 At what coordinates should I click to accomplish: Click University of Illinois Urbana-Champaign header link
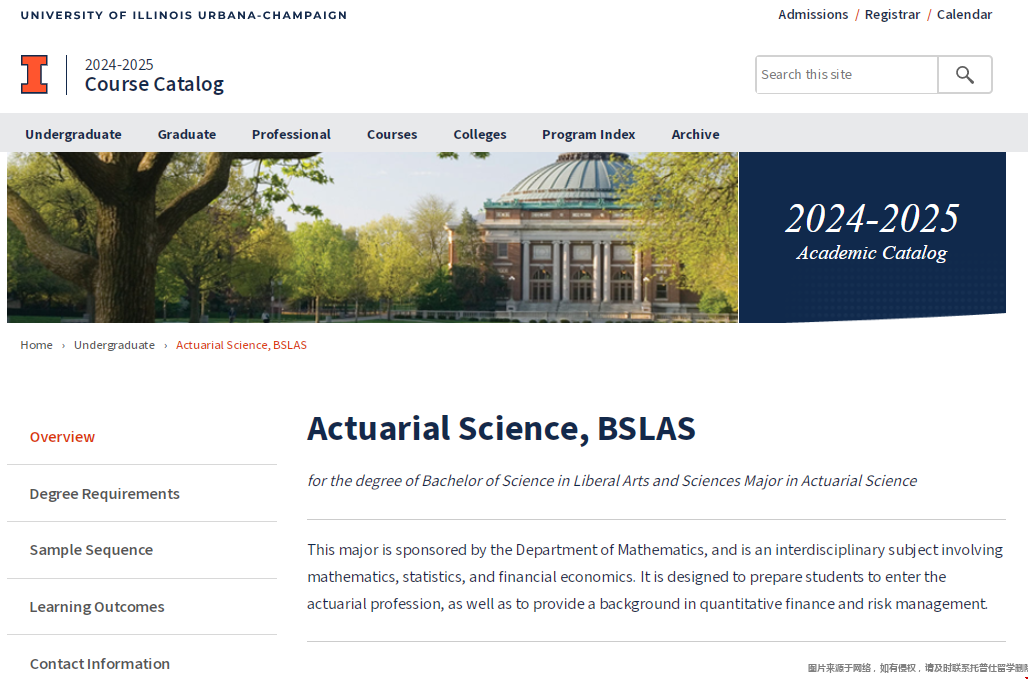coord(184,15)
